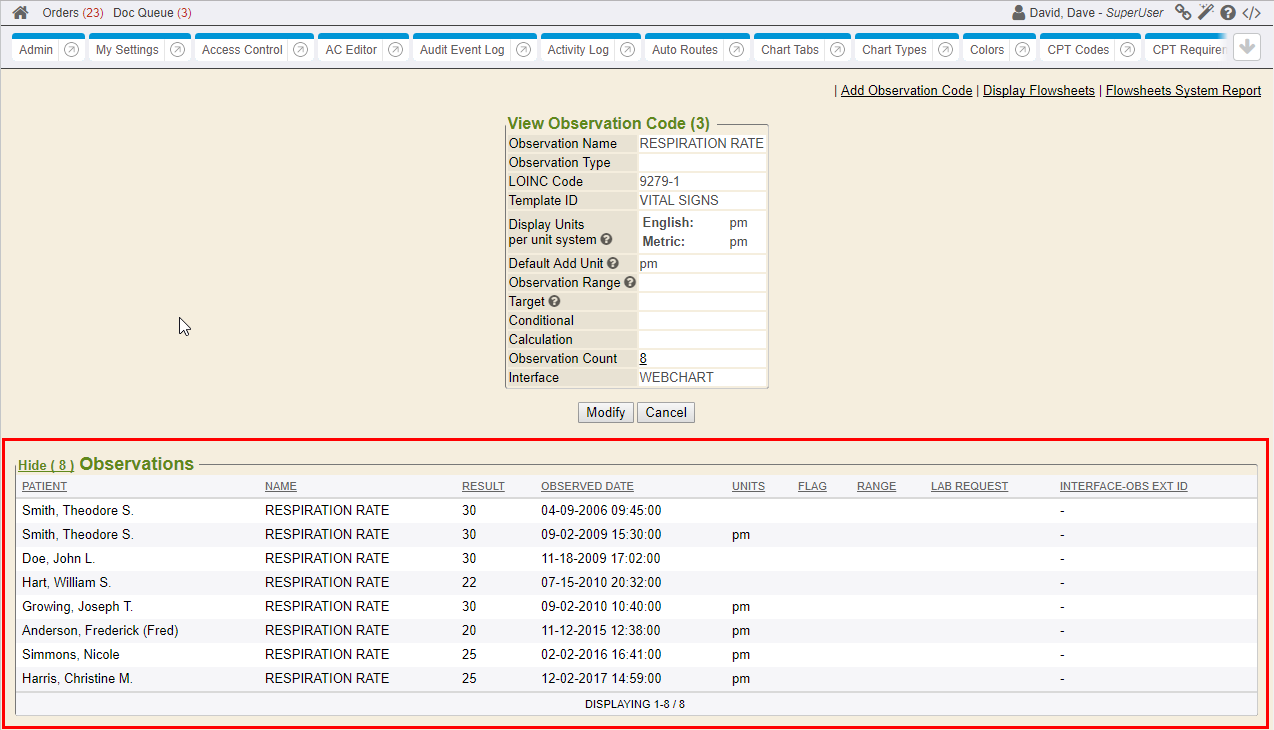The height and width of the screenshot is (730, 1274).
Task: Click the magic wand icon
Action: pos(1206,12)
